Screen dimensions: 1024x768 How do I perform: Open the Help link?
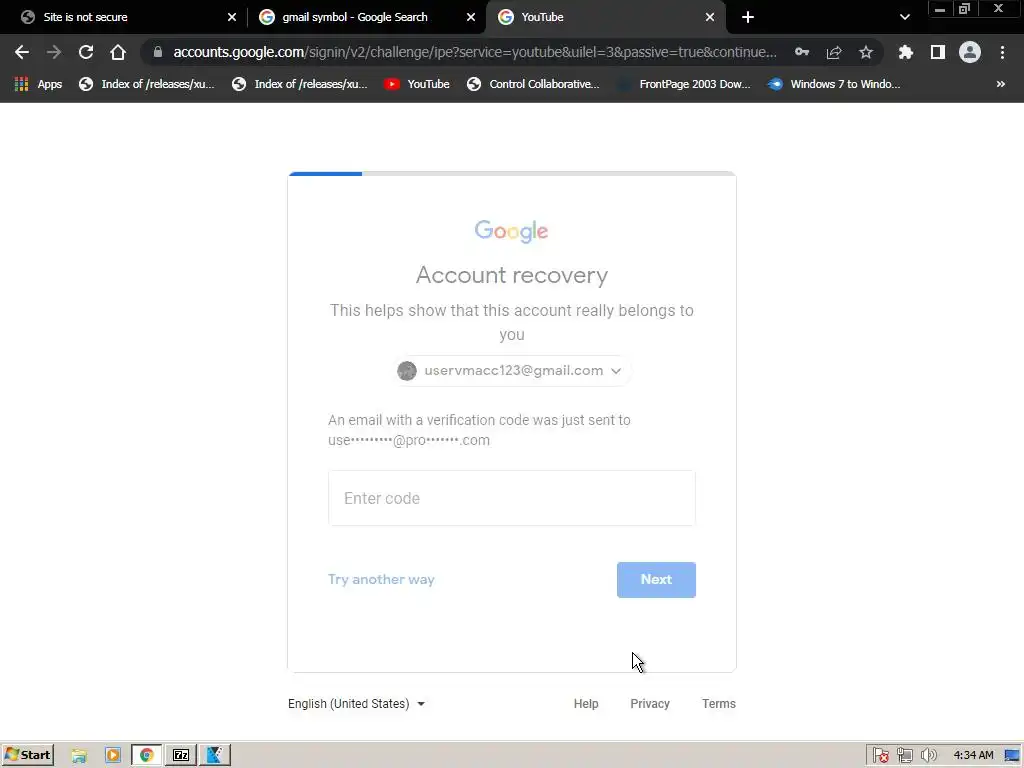tap(586, 704)
